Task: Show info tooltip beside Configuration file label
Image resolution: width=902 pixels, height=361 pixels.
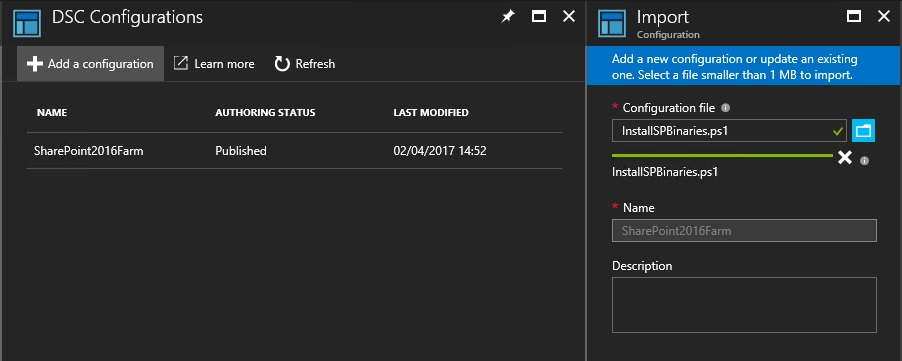Action: (x=725, y=107)
